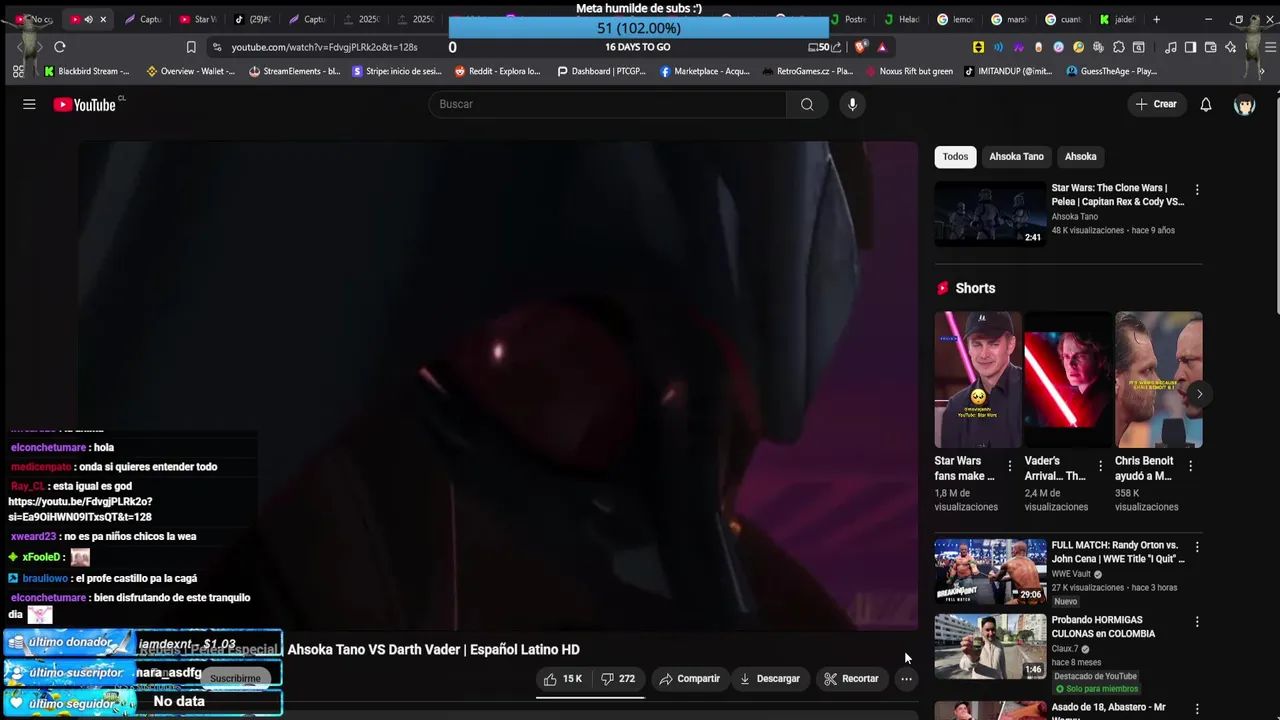Open the browser extensions puzzle icon
Screen dimensions: 1280x720
(x=1119, y=47)
